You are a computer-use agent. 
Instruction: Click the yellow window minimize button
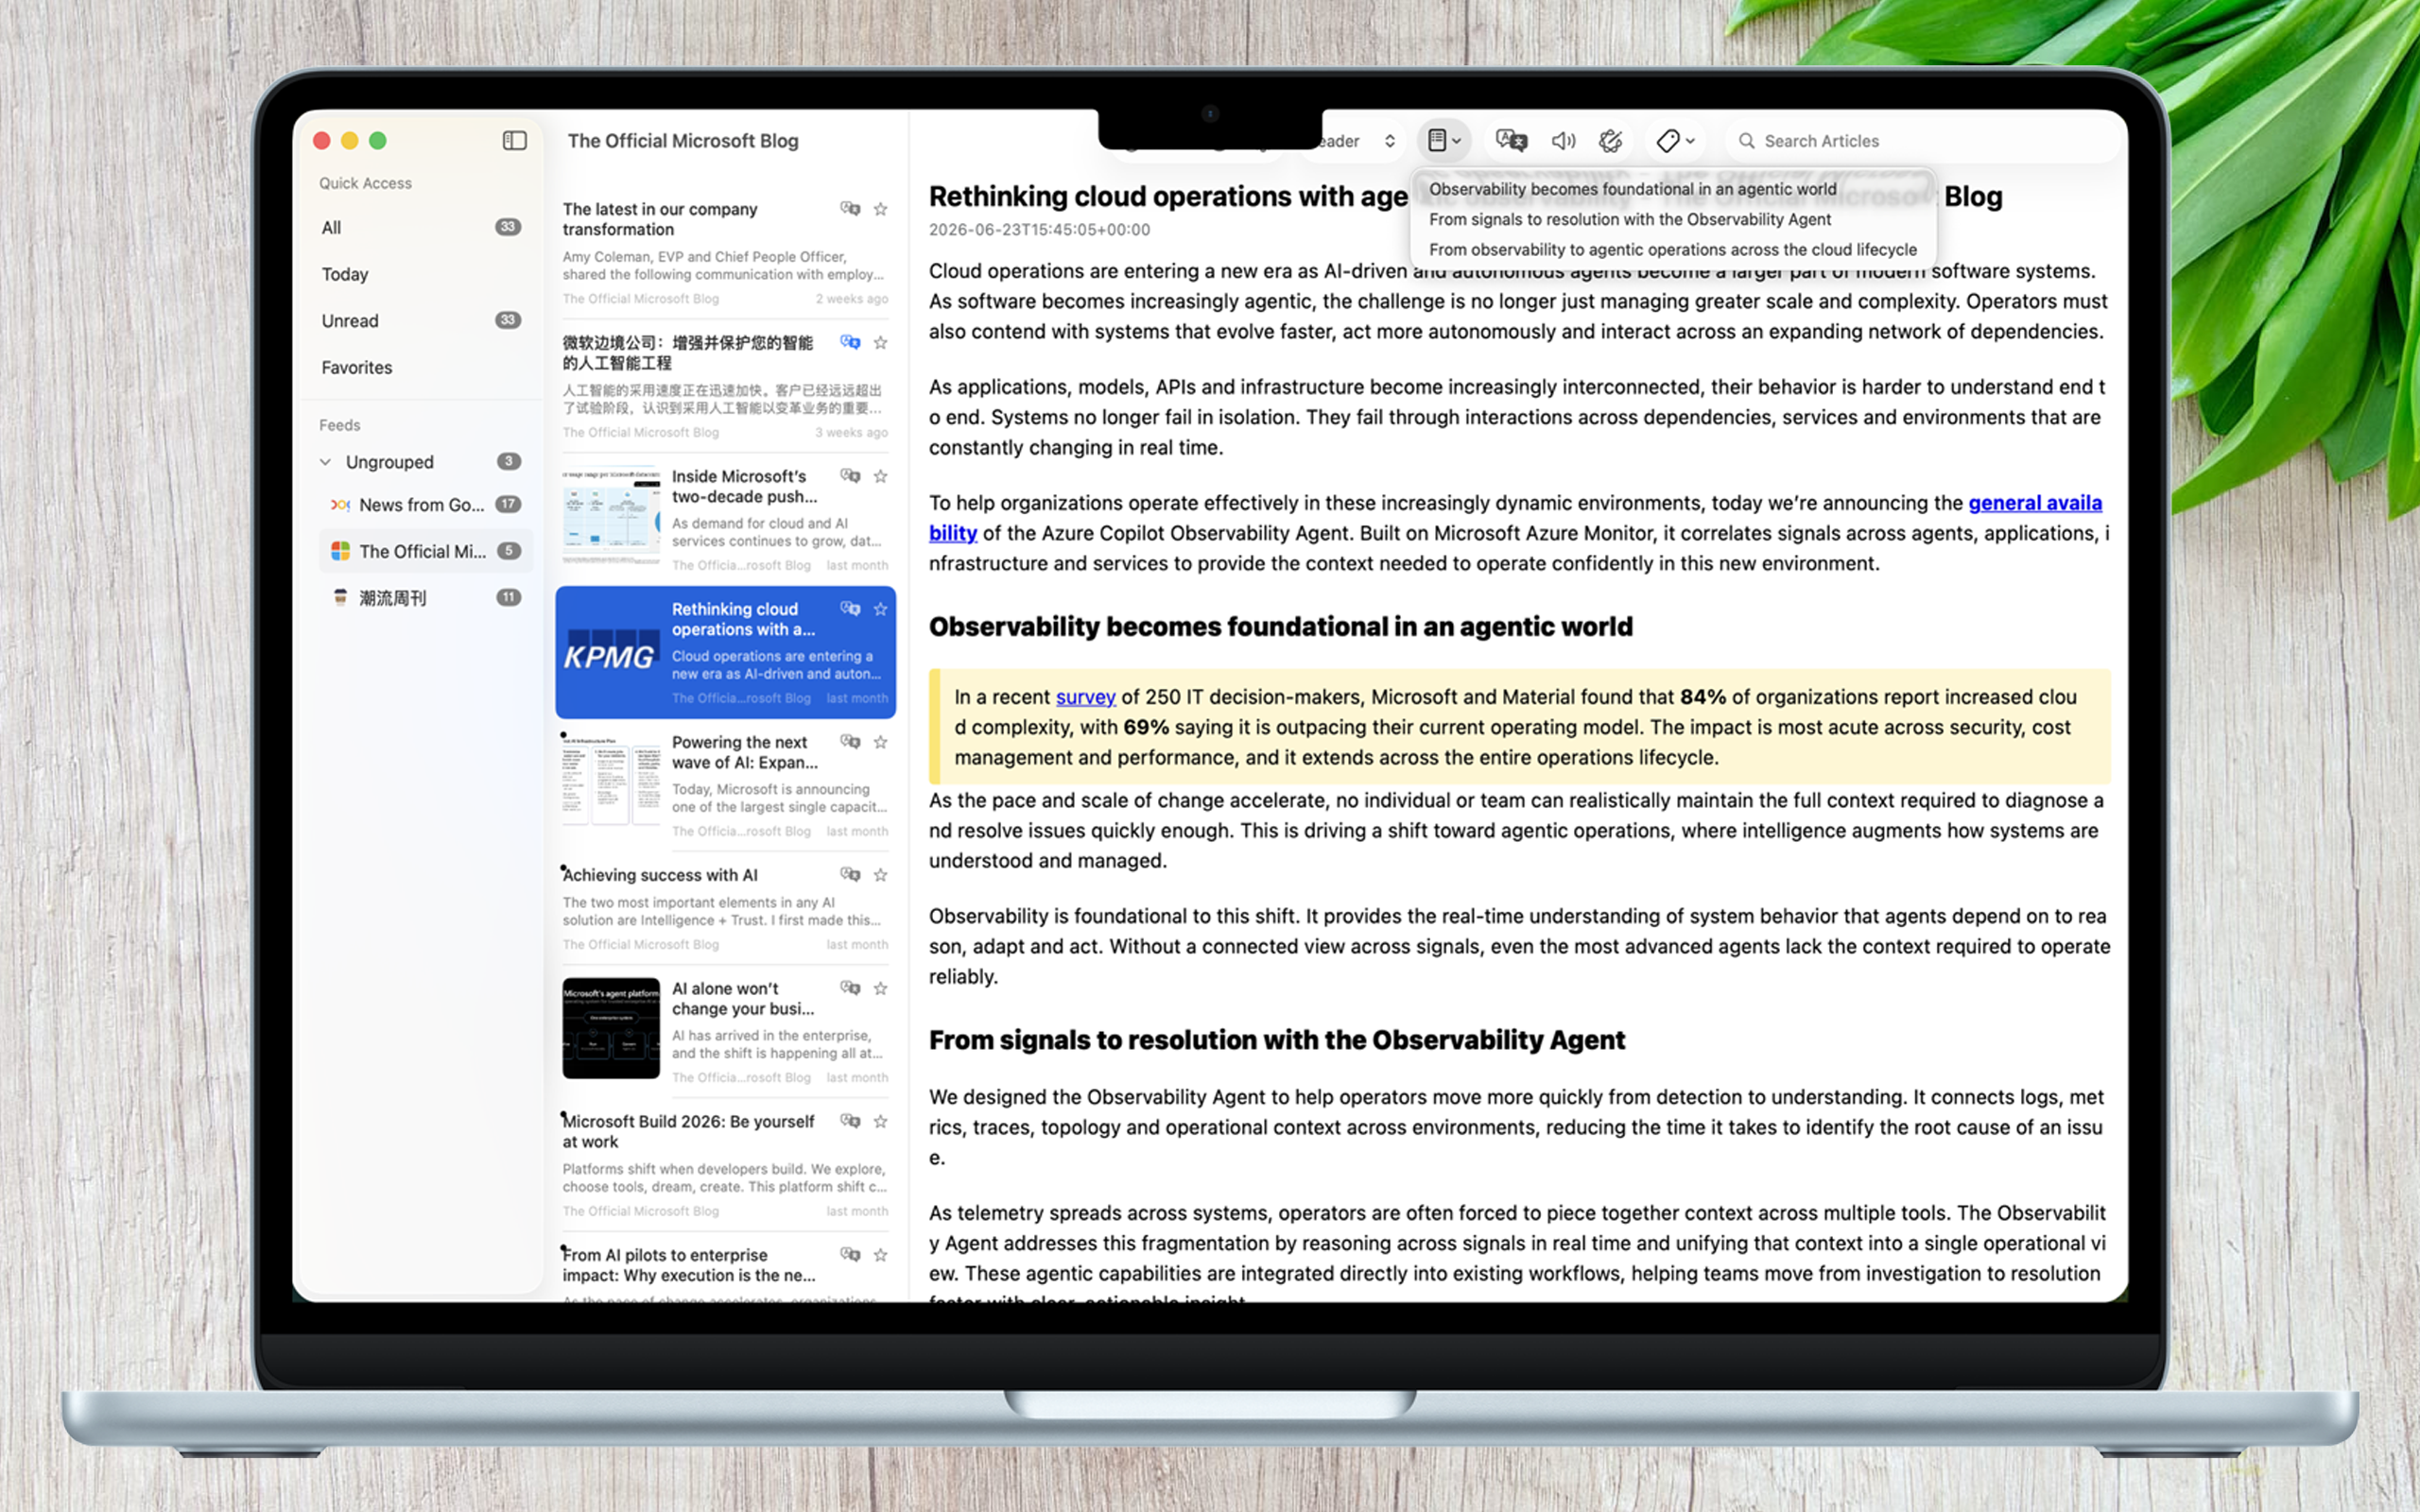tap(350, 141)
